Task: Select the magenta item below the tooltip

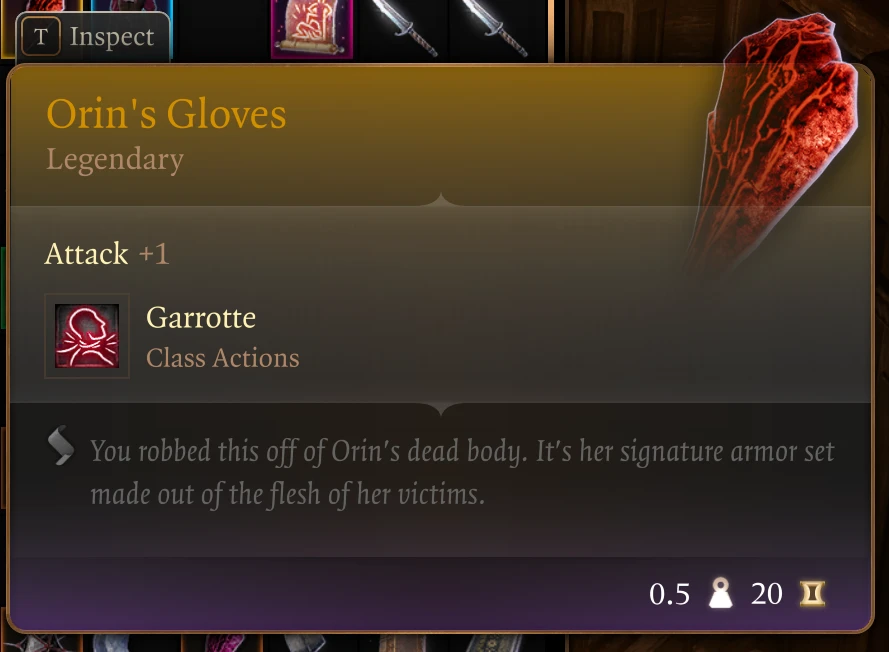Action: pos(223,643)
